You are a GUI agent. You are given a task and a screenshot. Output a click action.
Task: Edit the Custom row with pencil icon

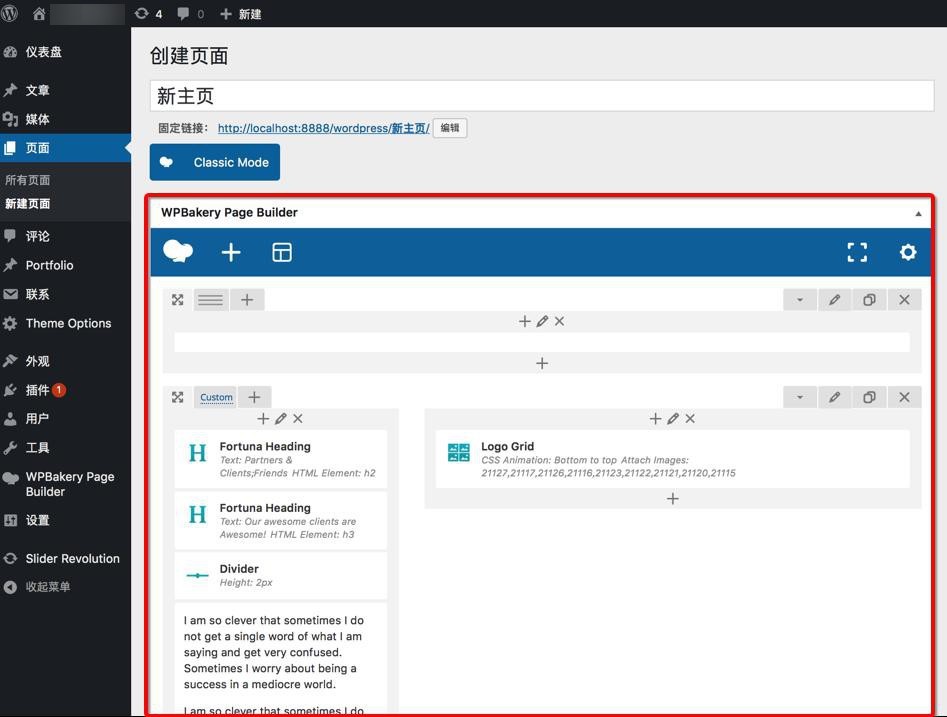835,397
